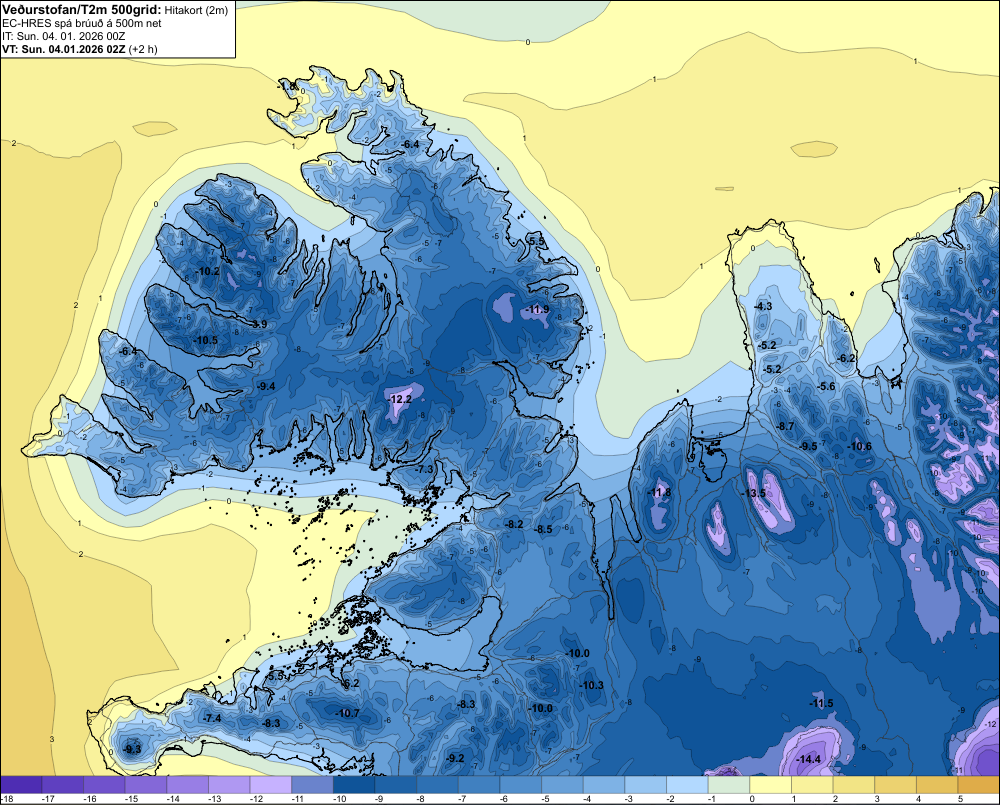Click the -14.4 temperature label
1000x805 pixels.
(x=808, y=759)
